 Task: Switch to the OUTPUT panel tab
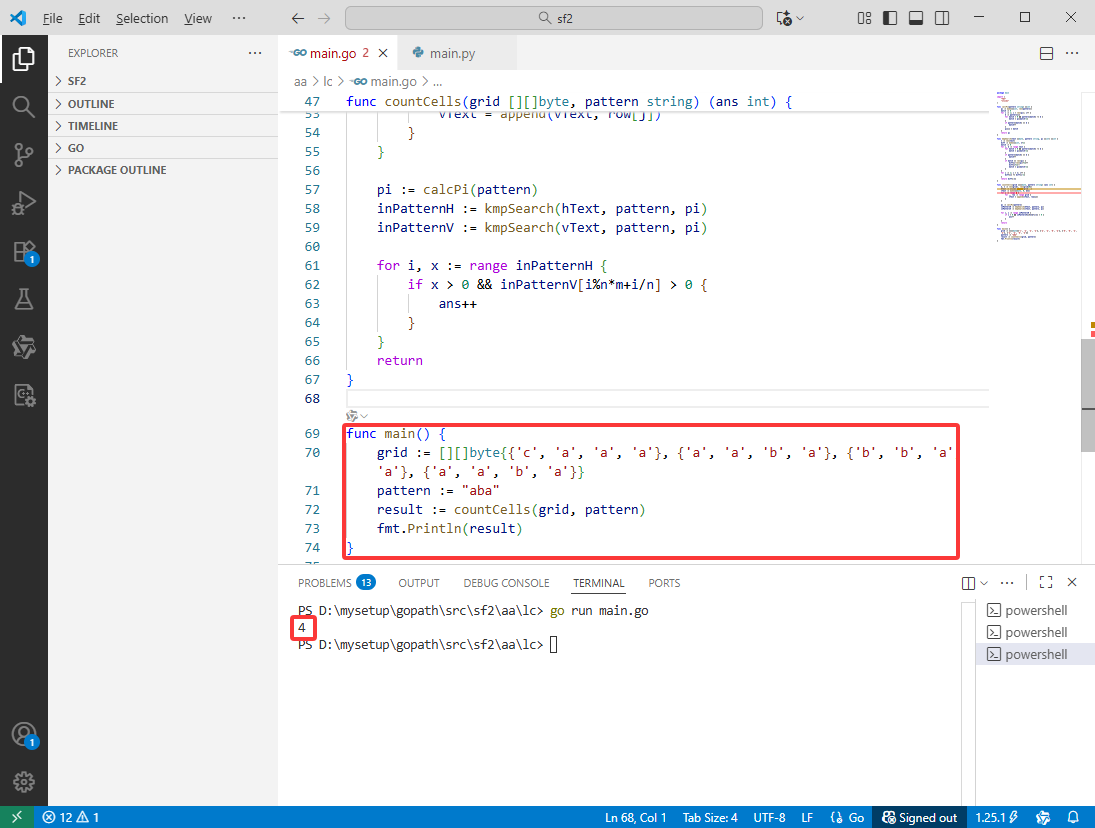point(418,582)
